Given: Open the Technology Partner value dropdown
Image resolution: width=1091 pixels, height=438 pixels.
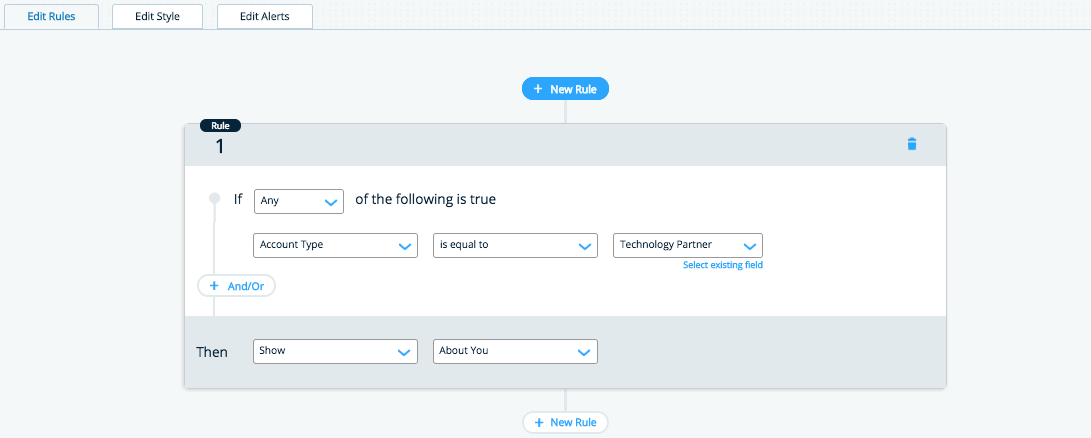Looking at the screenshot, I should pos(687,245).
